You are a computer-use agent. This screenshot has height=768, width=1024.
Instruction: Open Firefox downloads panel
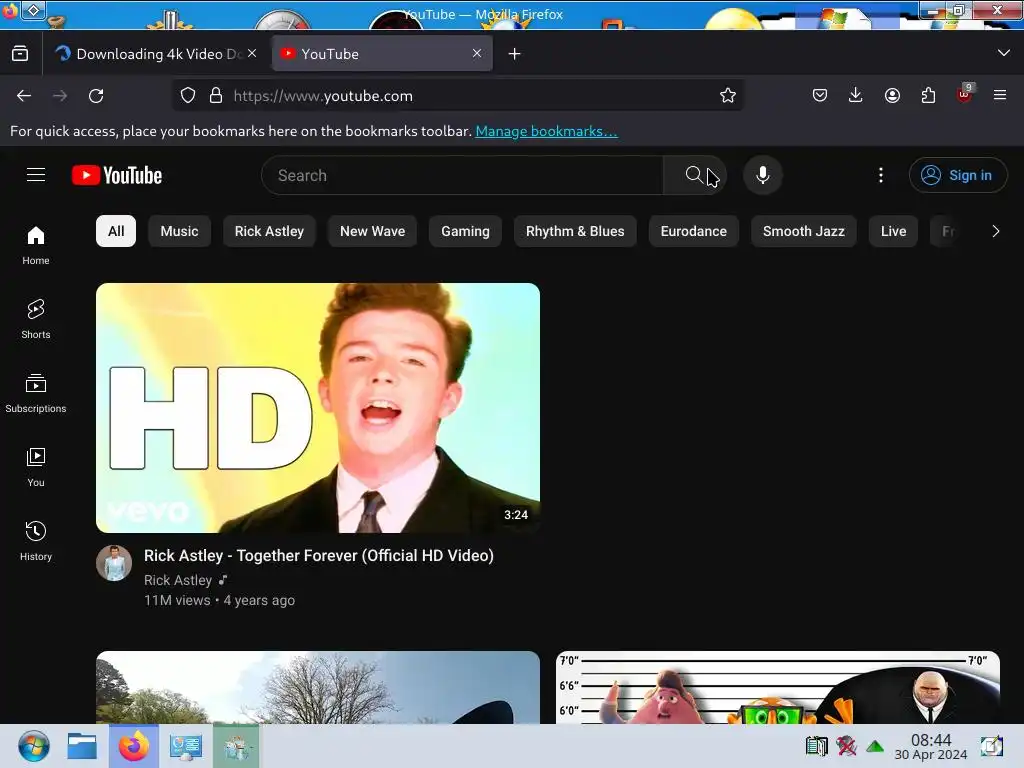(856, 95)
